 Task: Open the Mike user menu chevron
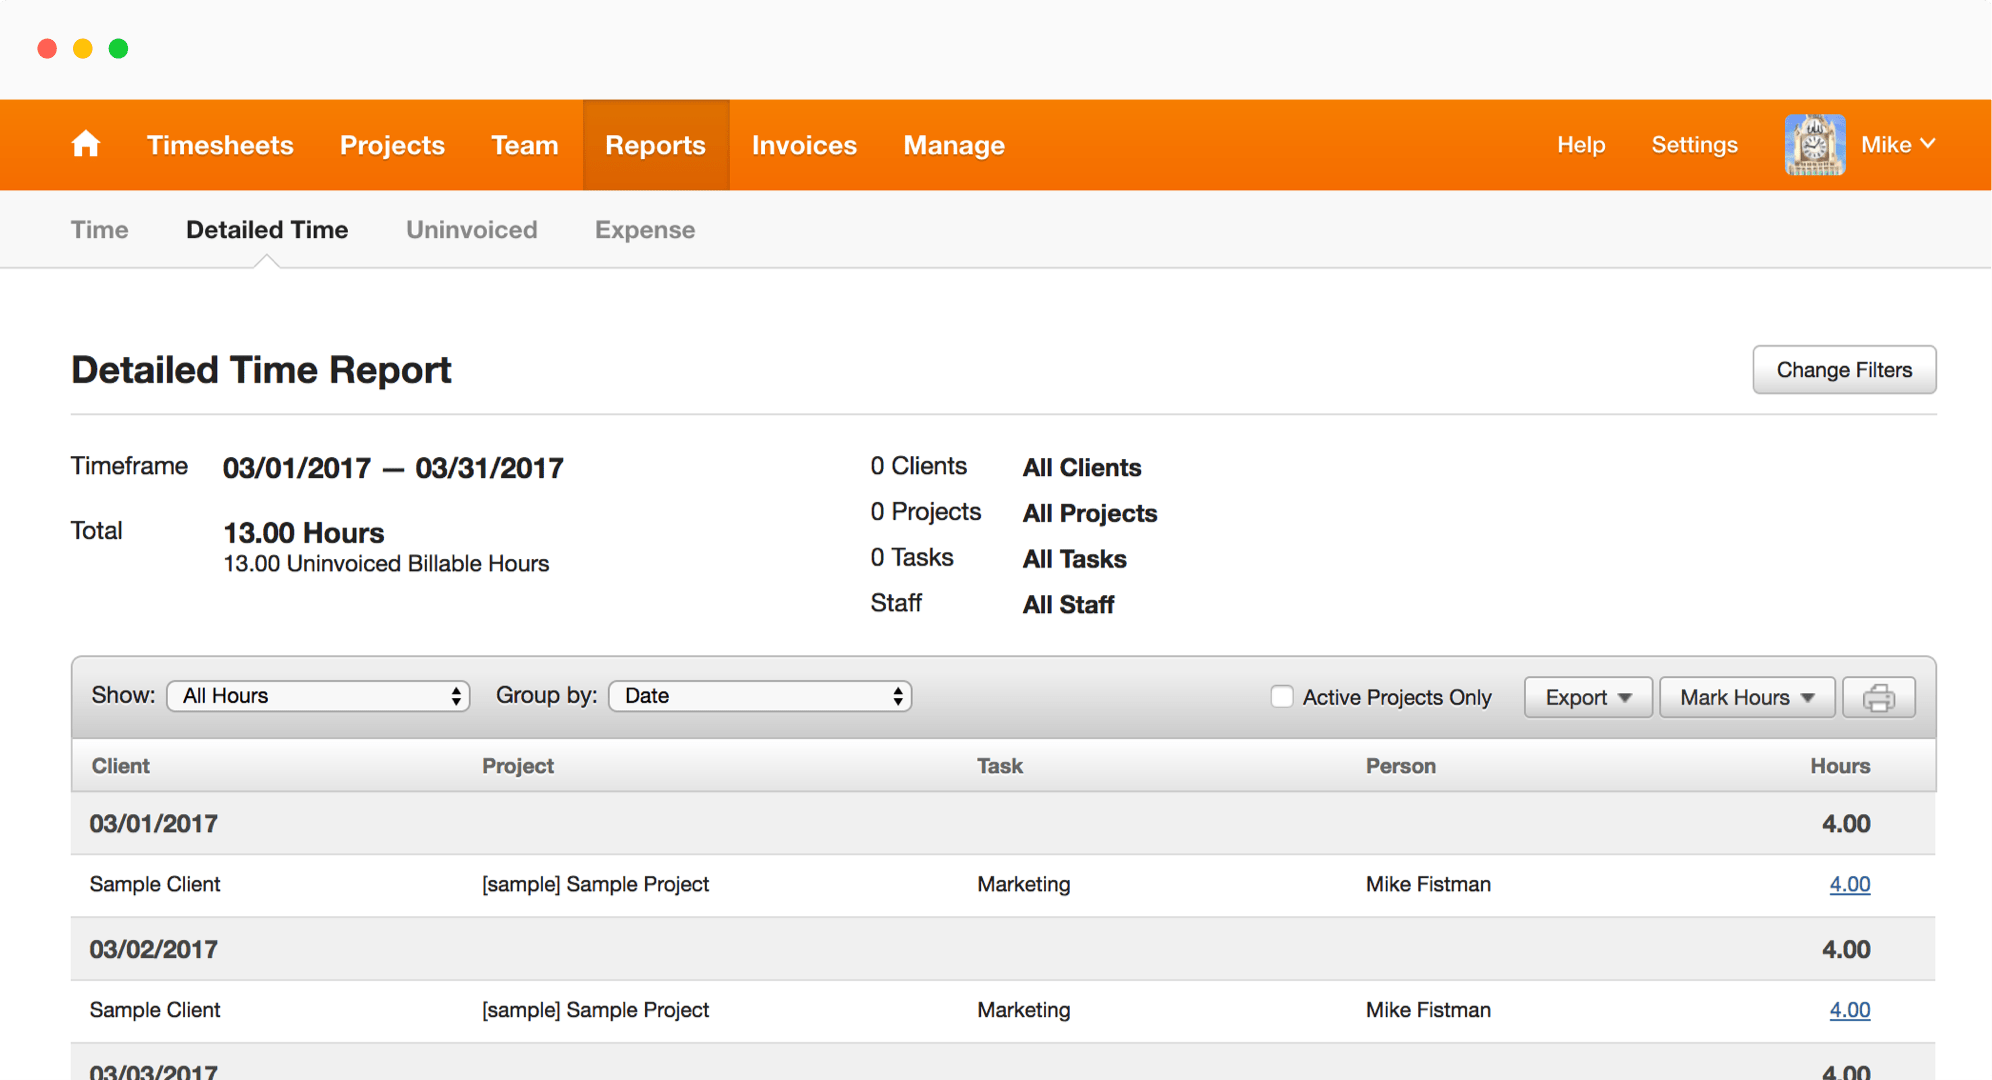point(1928,144)
